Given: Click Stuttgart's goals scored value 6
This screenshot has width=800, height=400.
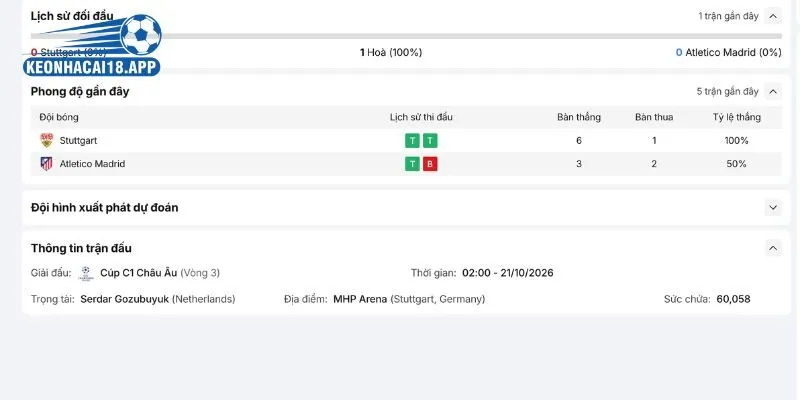Looking at the screenshot, I should (x=579, y=140).
